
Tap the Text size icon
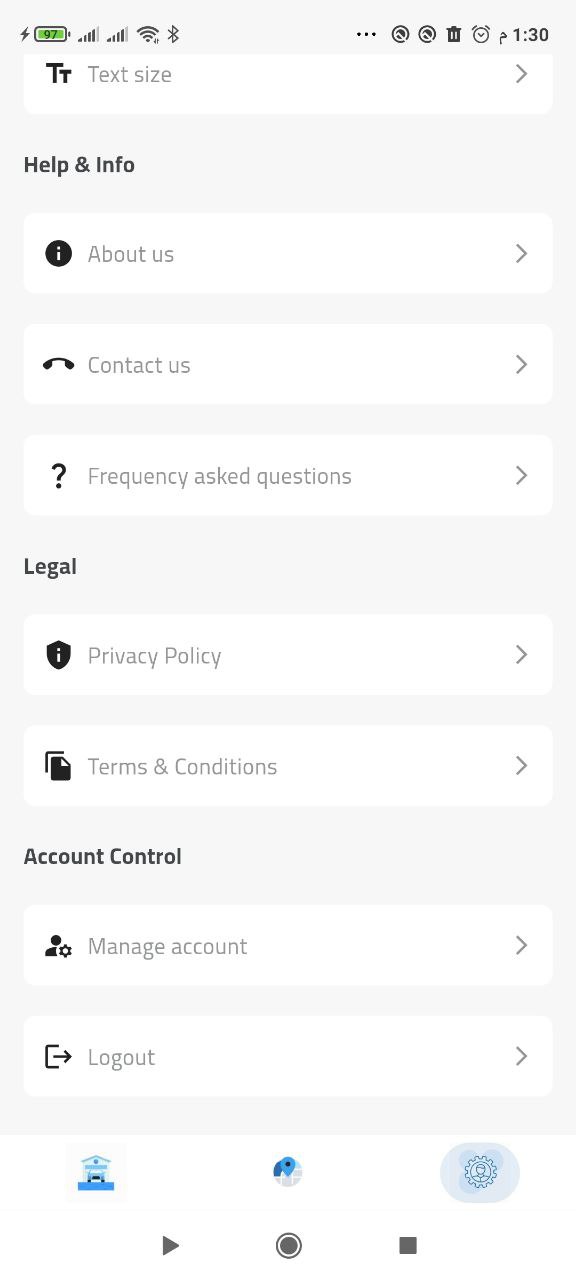pos(58,73)
